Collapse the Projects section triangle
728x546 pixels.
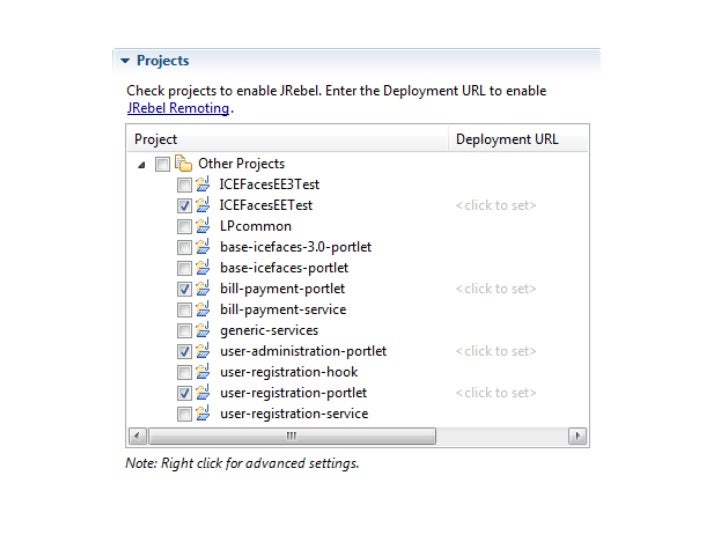125,61
